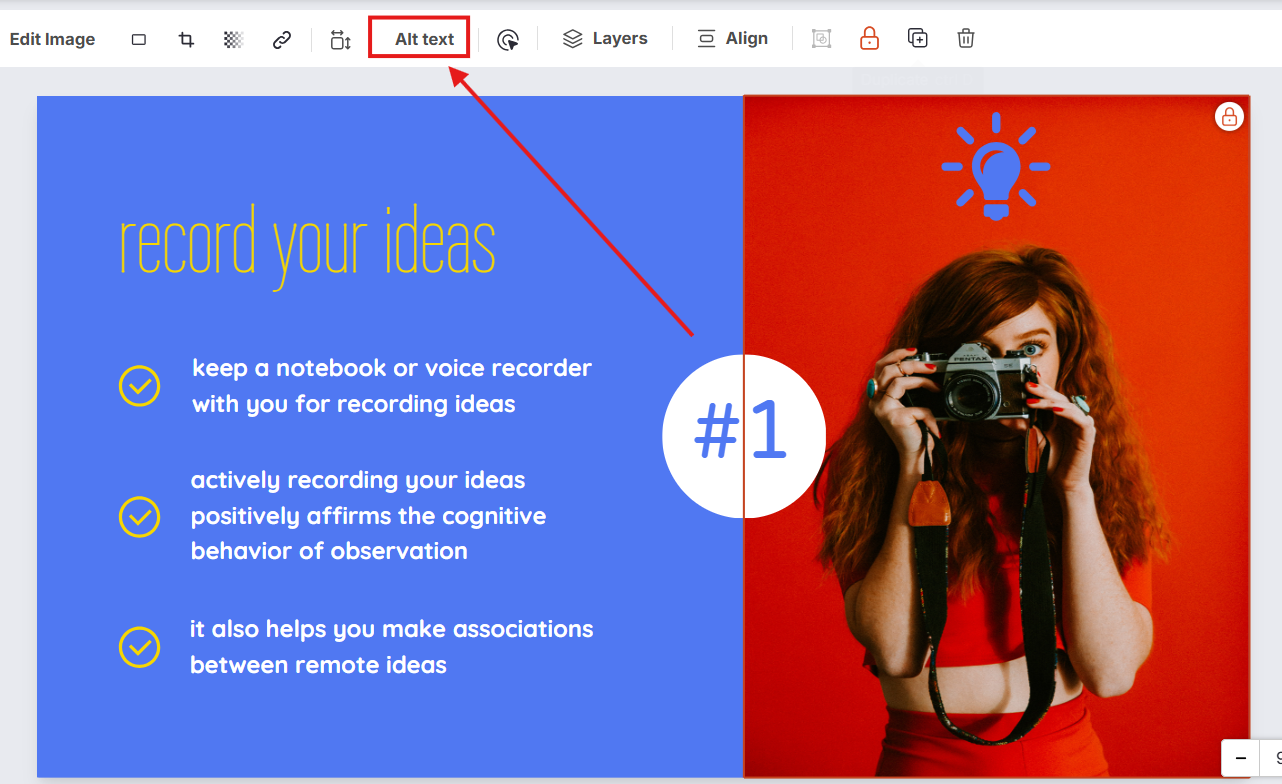The width and height of the screenshot is (1282, 784).
Task: Click the grayed-out group icon
Action: 821,39
